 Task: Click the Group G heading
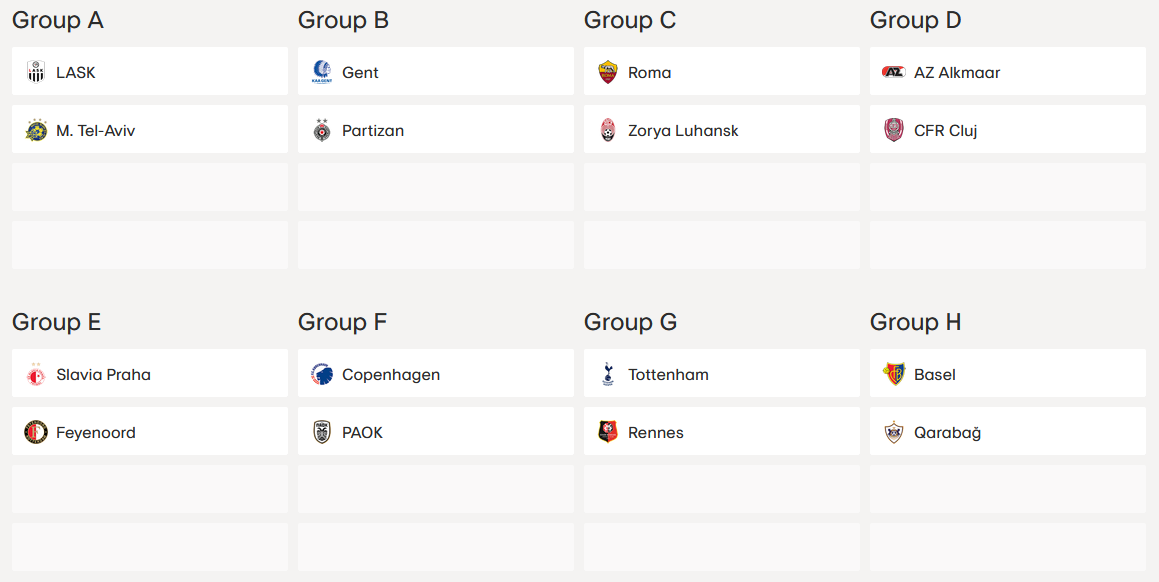coord(630,322)
